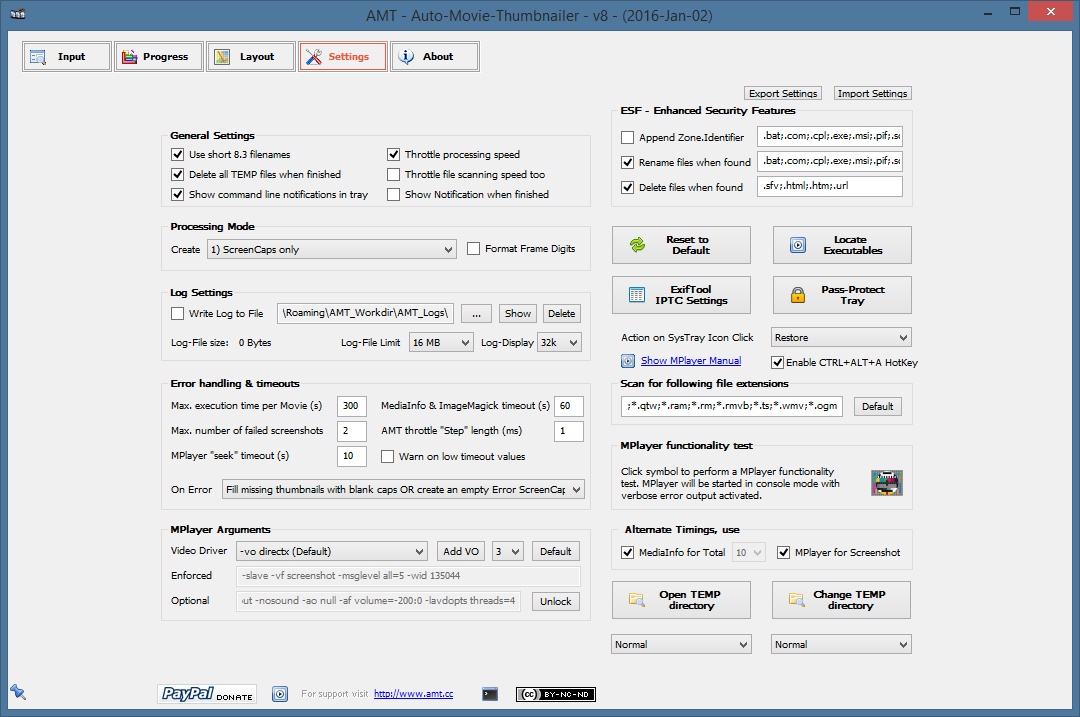This screenshot has height=717, width=1080.
Task: Disable Use short 8.3 filenames
Action: click(178, 155)
